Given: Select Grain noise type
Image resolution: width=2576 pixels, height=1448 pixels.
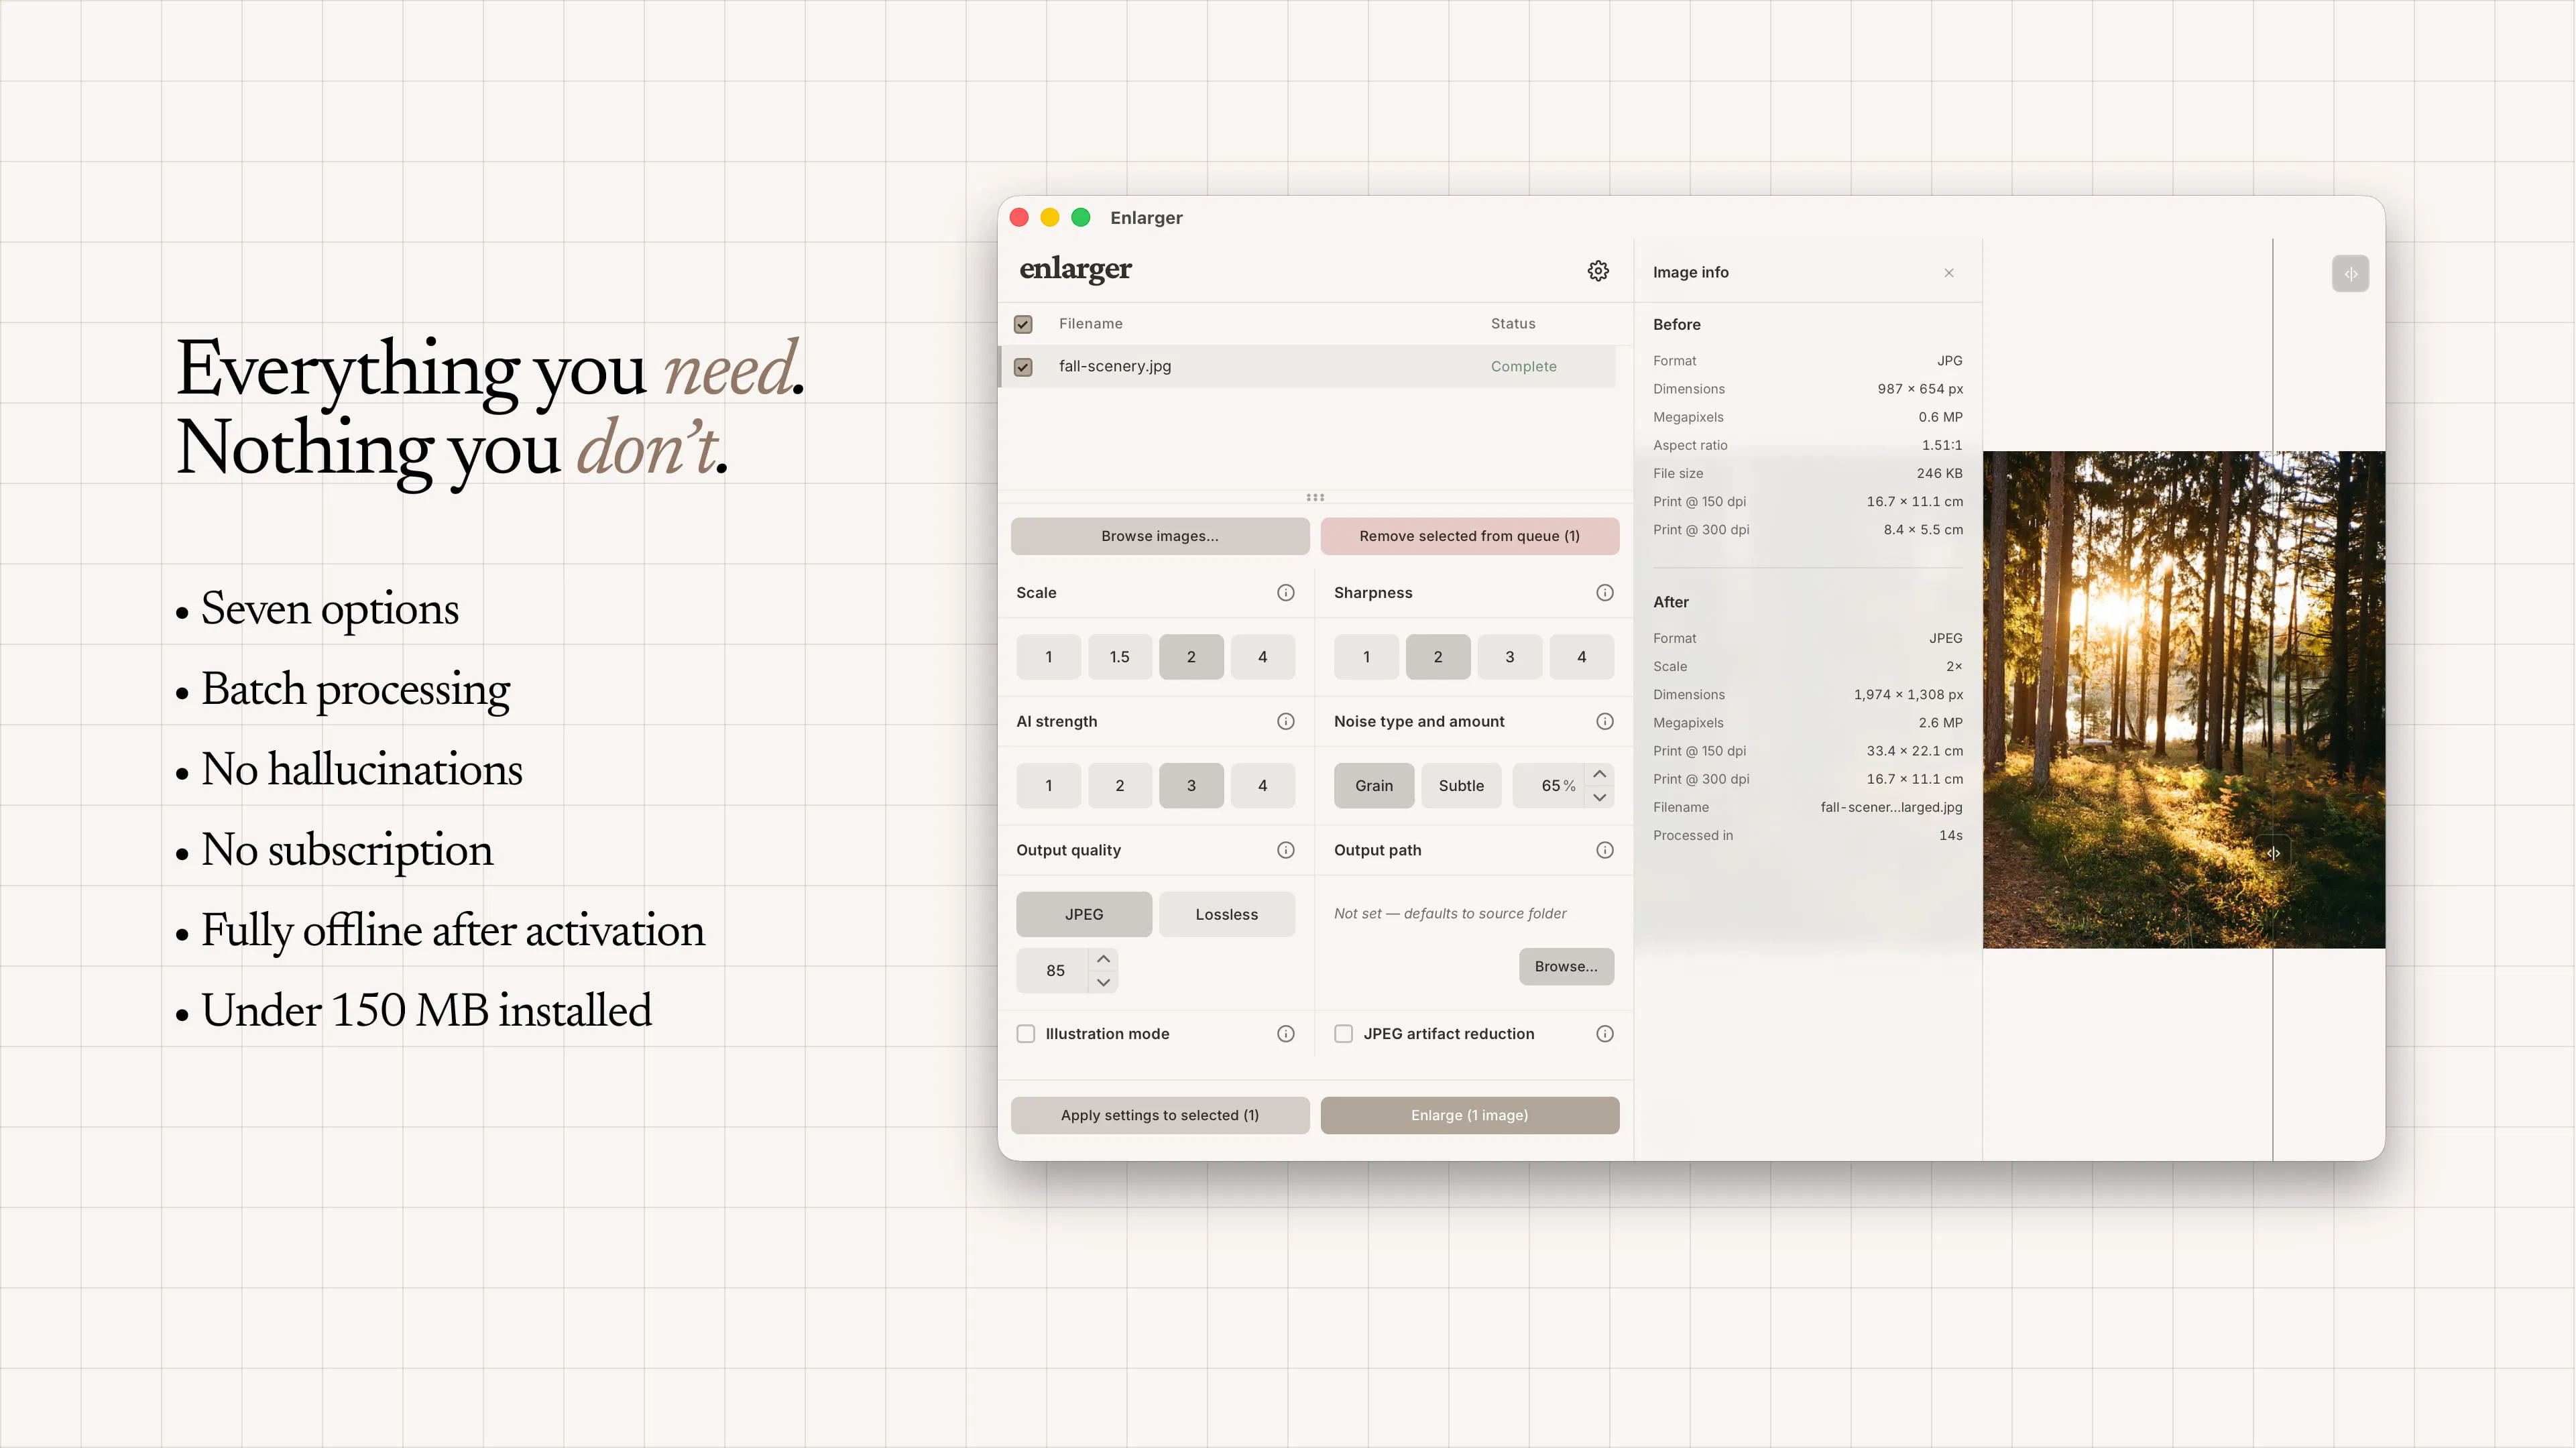Looking at the screenshot, I should (1374, 786).
